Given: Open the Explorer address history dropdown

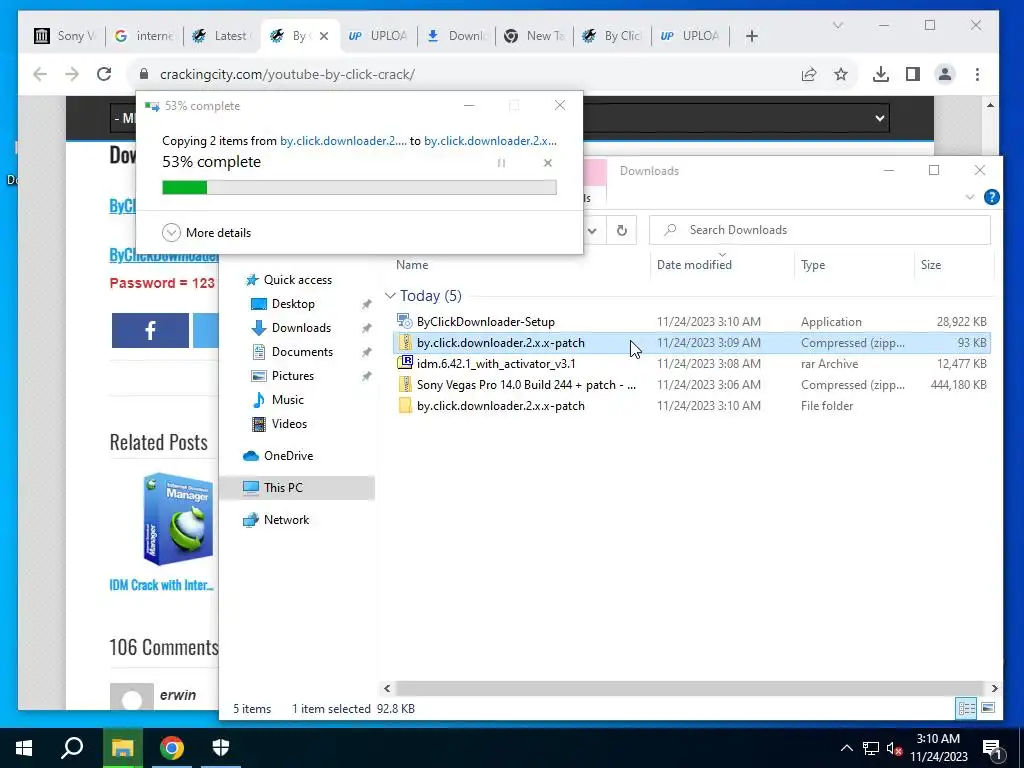Looking at the screenshot, I should [x=592, y=230].
